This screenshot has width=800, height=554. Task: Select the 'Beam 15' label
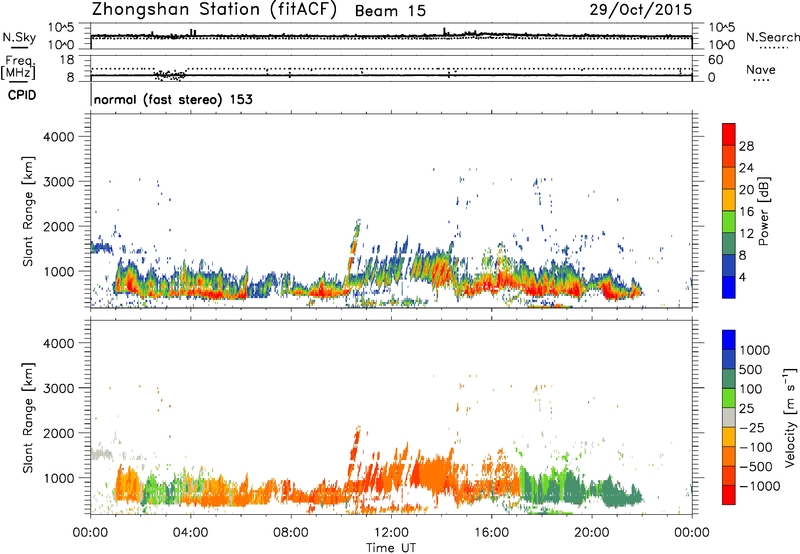click(390, 11)
